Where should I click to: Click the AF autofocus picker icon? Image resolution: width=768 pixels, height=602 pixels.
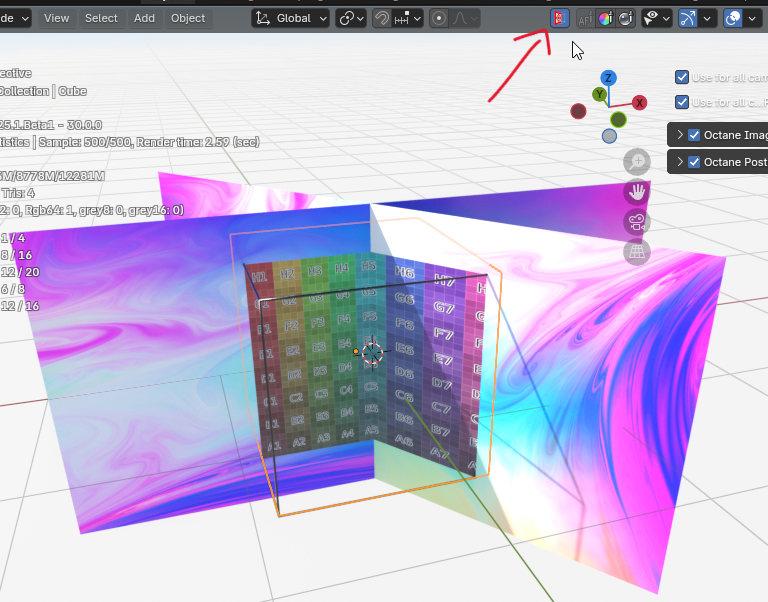pos(585,19)
